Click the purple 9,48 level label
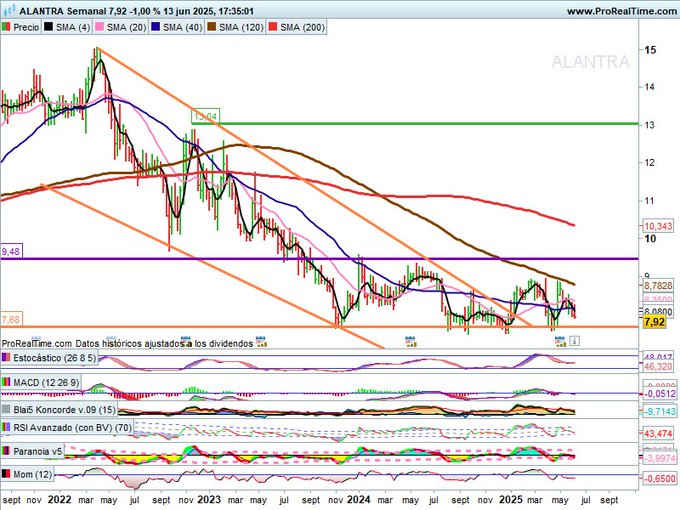This screenshot has width=680, height=510. click(11, 252)
